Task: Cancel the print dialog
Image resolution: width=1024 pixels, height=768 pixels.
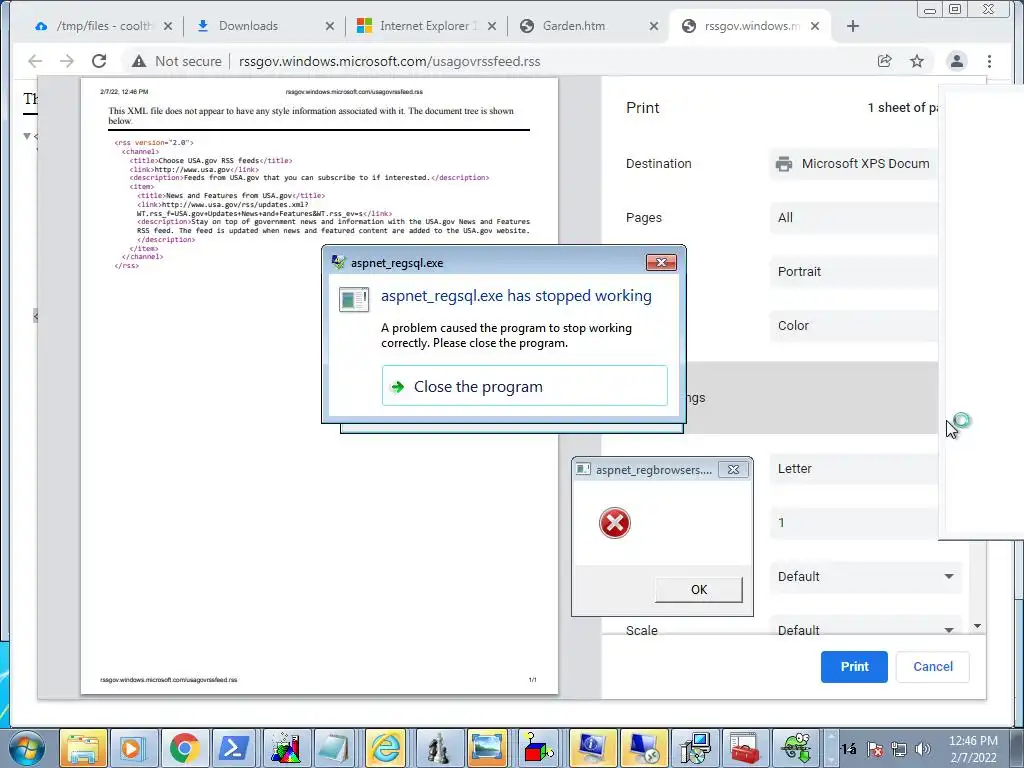Action: (933, 667)
